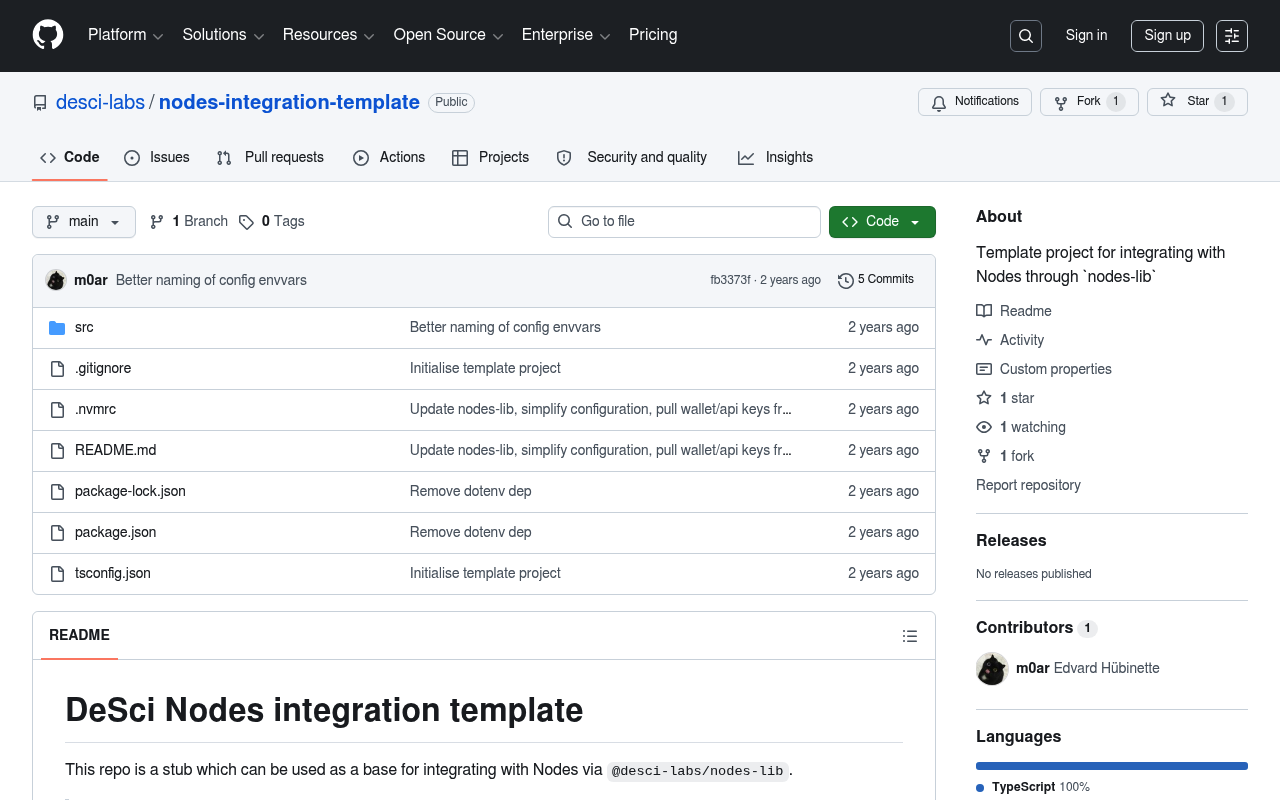Open the README.md file name
1280x800 pixels.
coord(116,451)
